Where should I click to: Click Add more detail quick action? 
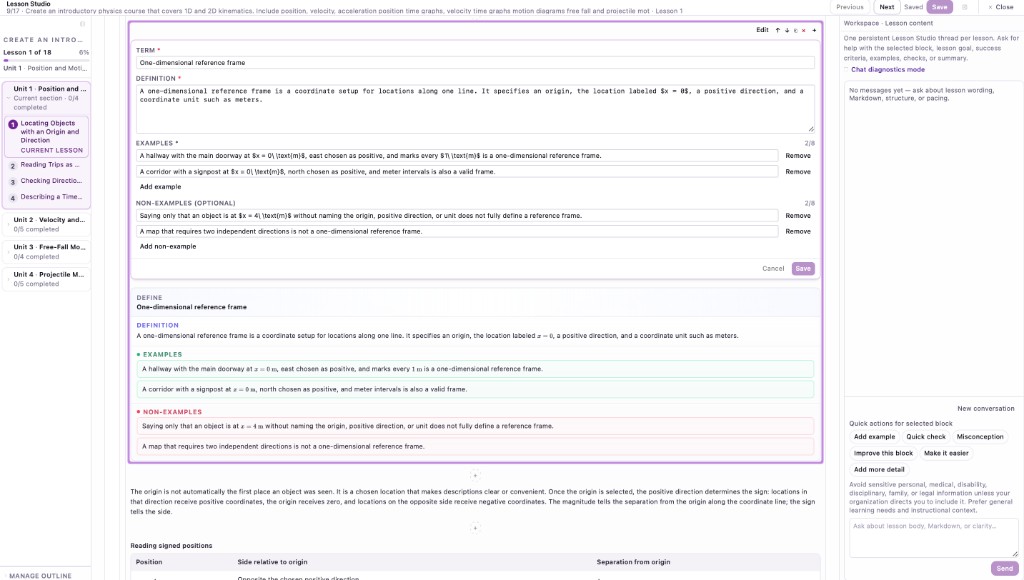coord(879,469)
